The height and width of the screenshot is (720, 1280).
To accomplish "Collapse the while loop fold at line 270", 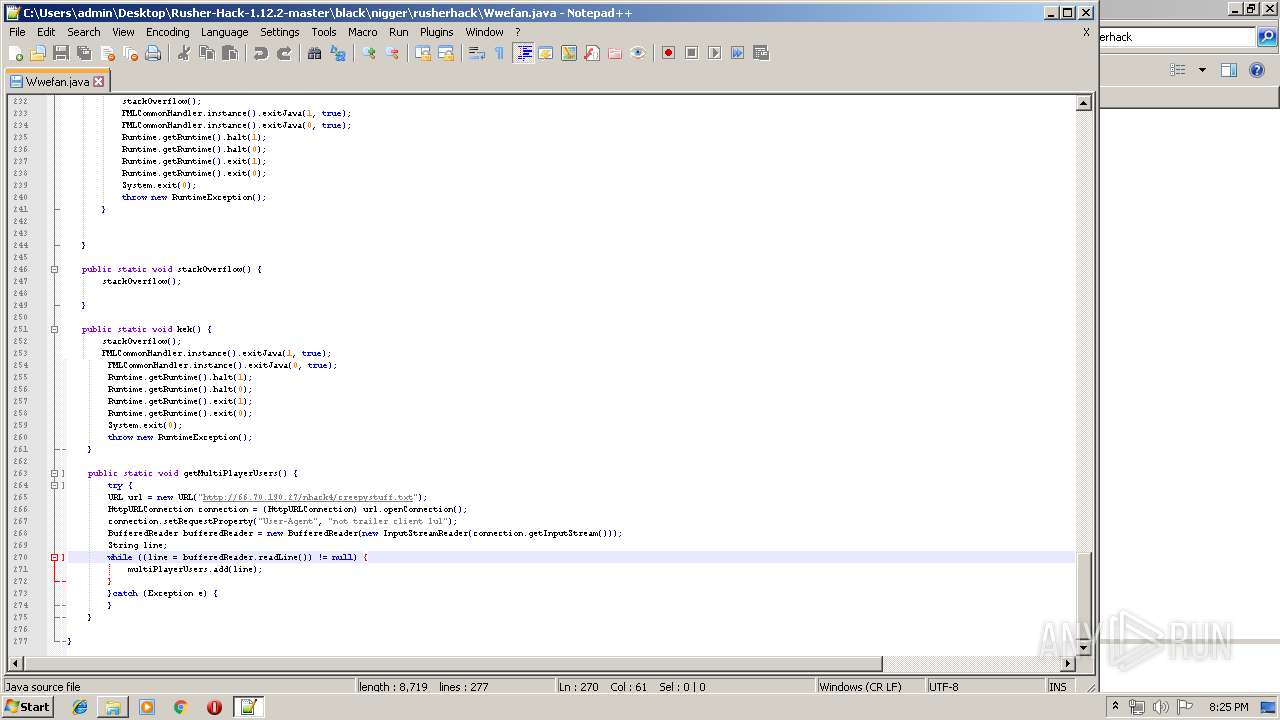I will pyautogui.click(x=56, y=557).
